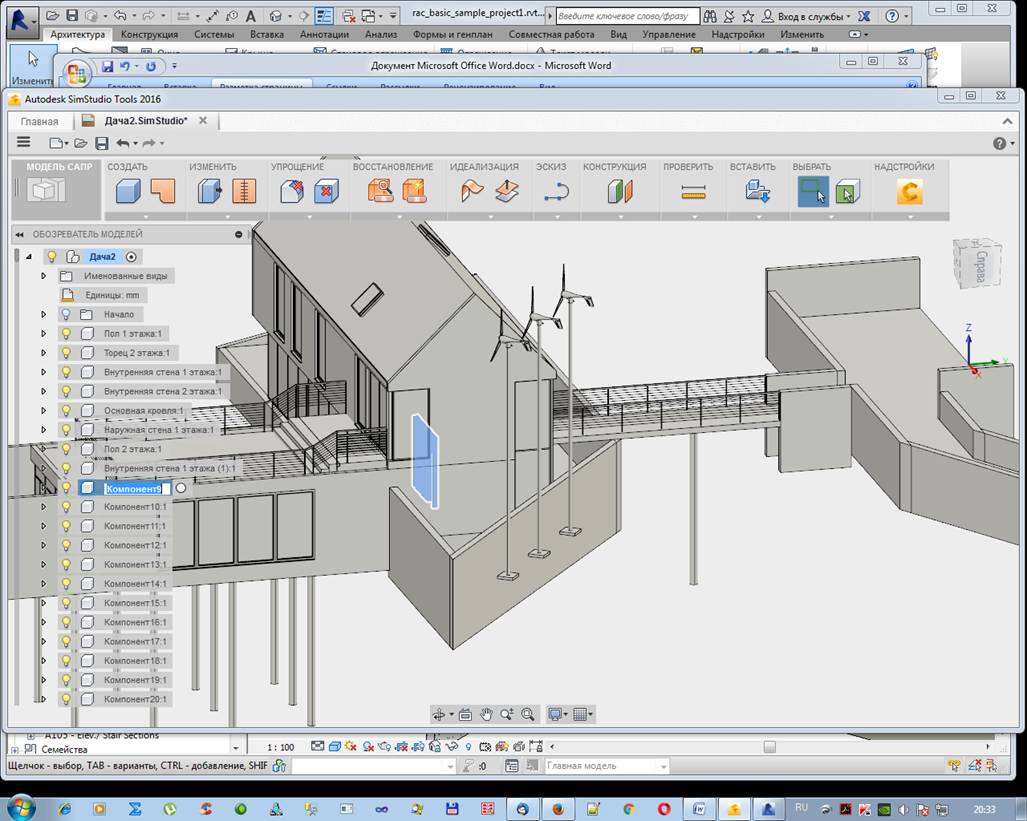Screen dimensions: 1027x821
Task: Toggle the light bulb beside Начало folder
Action: (x=66, y=314)
